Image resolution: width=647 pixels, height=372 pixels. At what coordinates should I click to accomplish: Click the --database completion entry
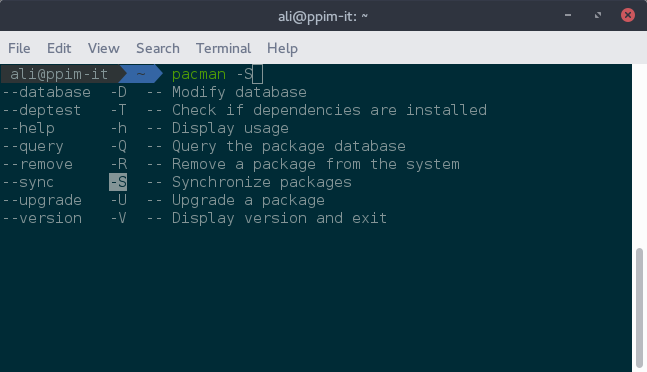click(47, 92)
